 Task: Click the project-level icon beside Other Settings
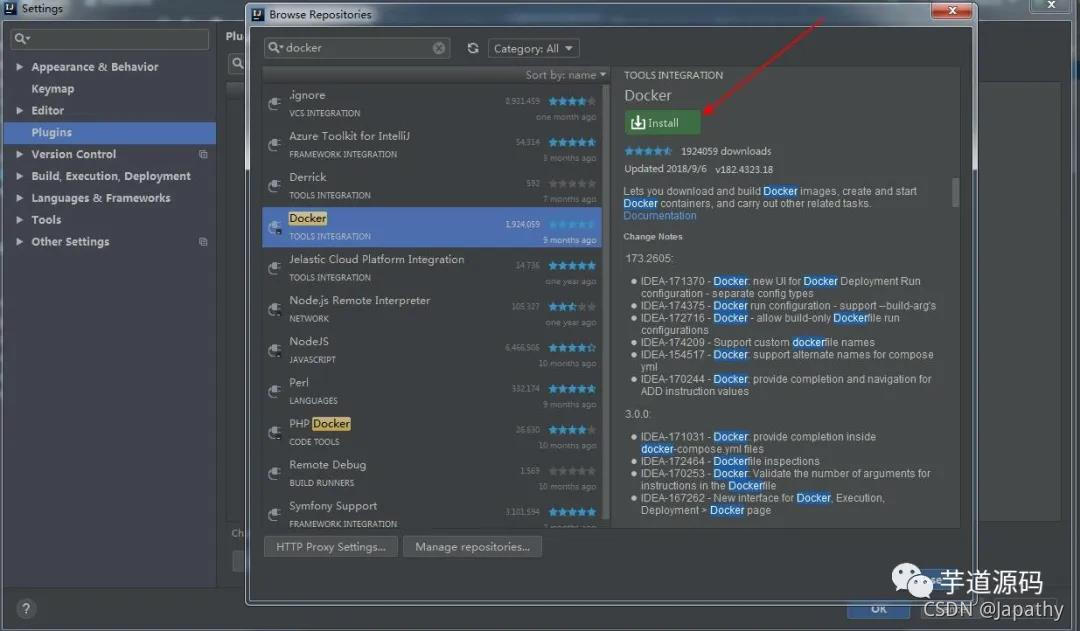point(203,242)
